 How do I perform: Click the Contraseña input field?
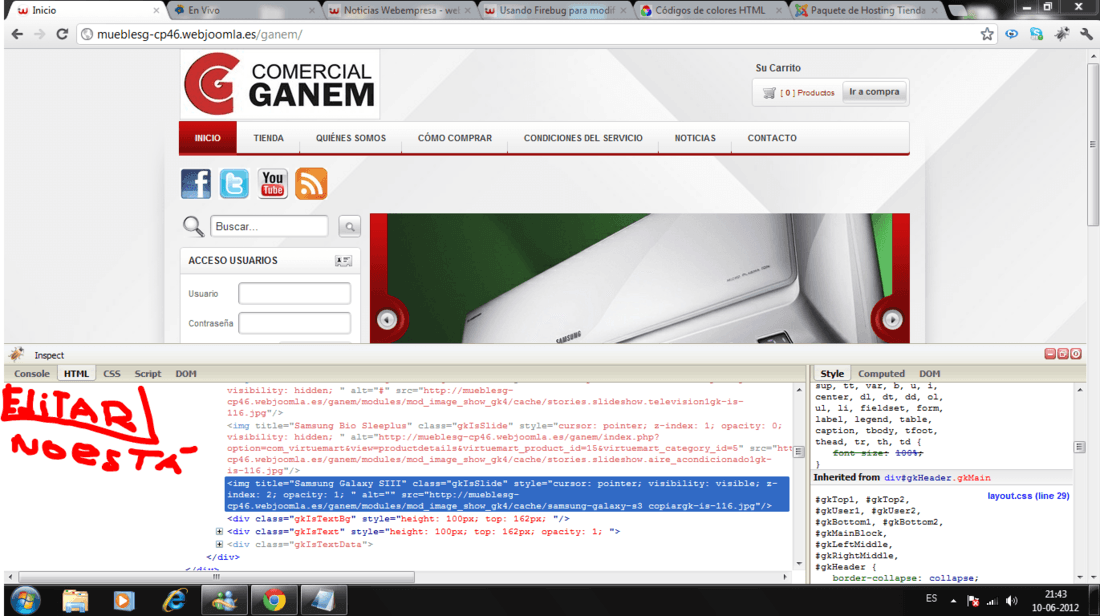[295, 323]
